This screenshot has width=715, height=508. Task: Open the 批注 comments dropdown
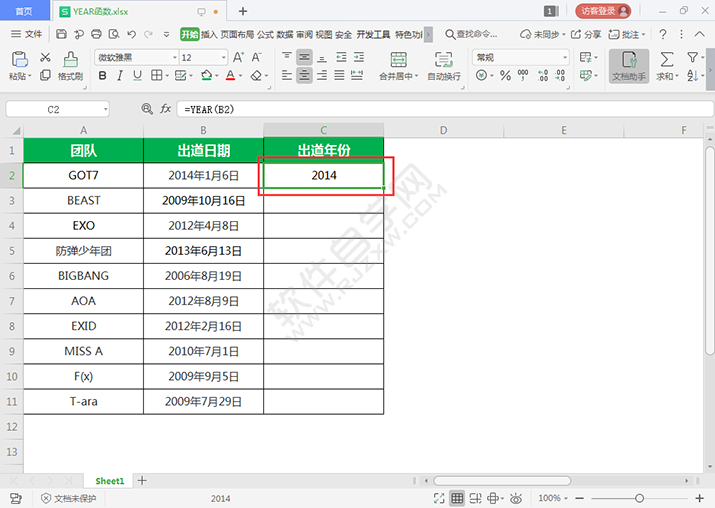point(627,34)
